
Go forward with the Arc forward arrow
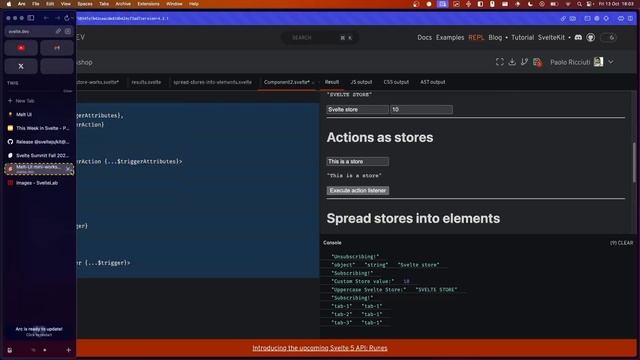pos(57,18)
